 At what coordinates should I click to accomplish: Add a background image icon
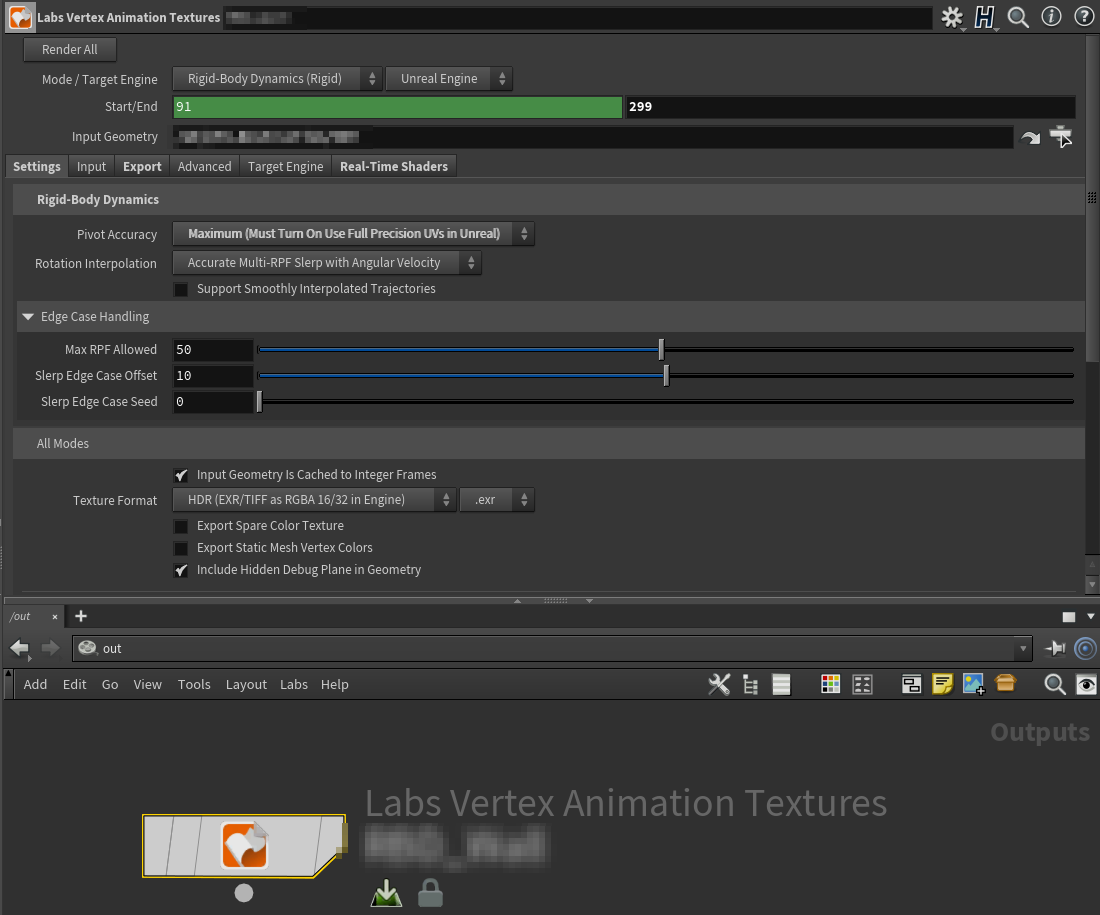[x=974, y=684]
